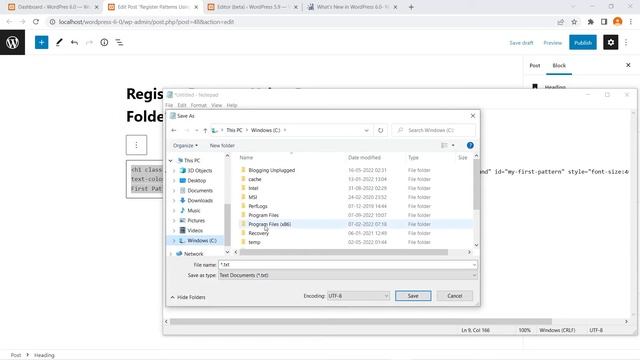The image size is (640, 360).
Task: Select Music in navigation tree
Action: [x=193, y=211]
